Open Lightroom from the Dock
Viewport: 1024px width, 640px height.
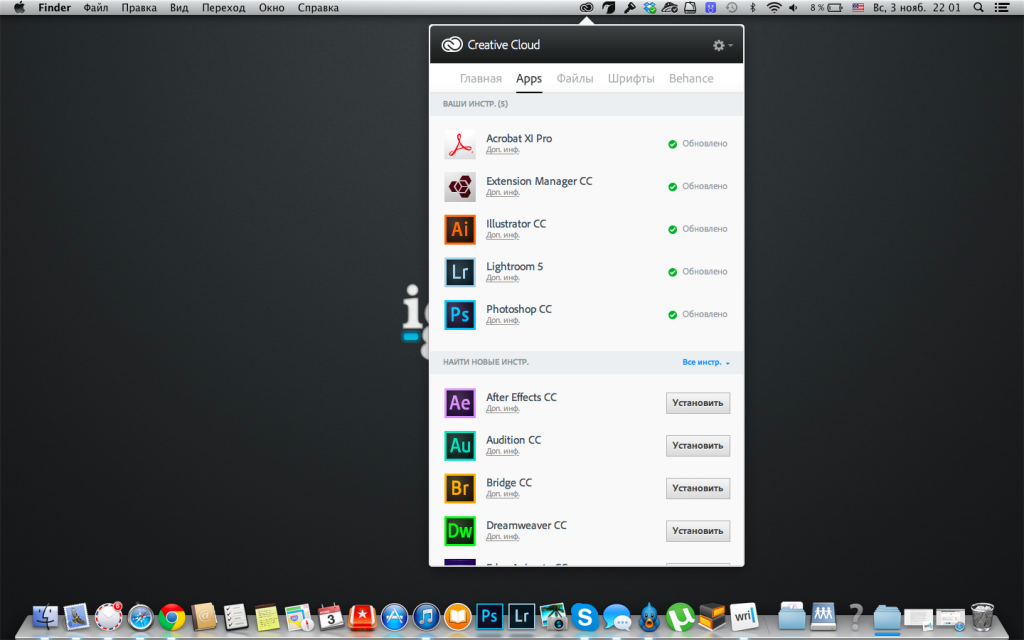click(x=521, y=616)
